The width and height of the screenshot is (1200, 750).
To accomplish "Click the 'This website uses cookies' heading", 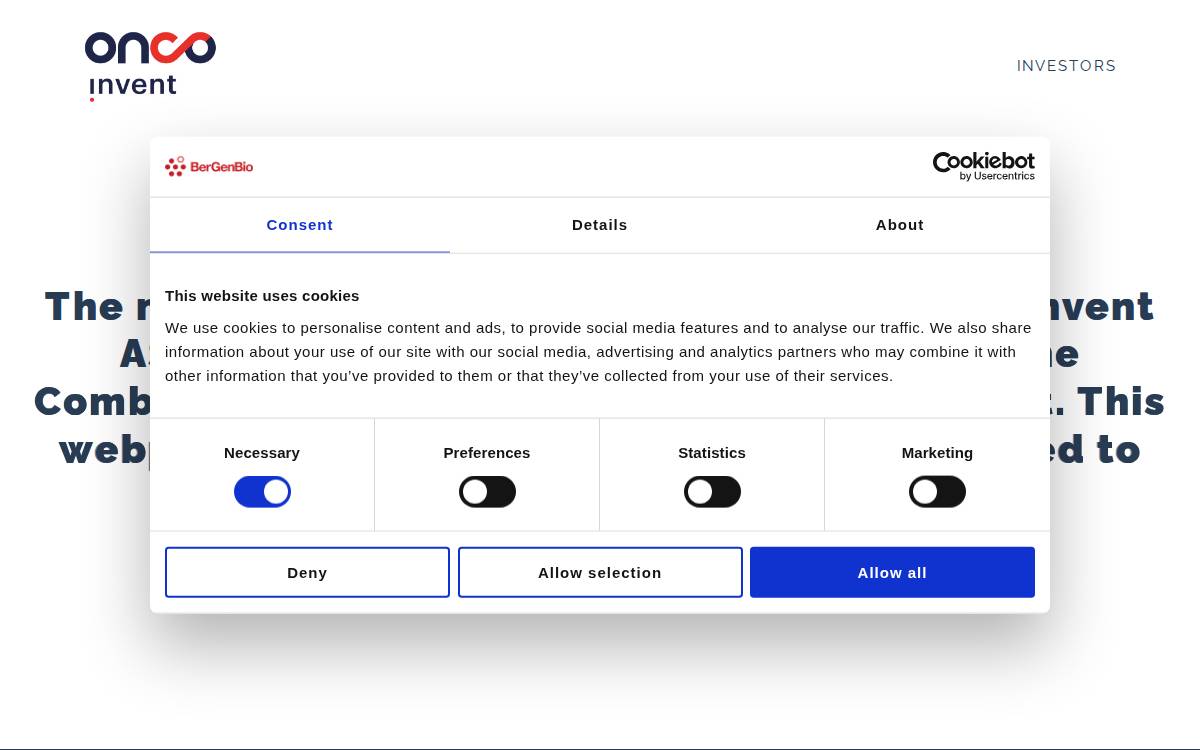I will [x=262, y=296].
